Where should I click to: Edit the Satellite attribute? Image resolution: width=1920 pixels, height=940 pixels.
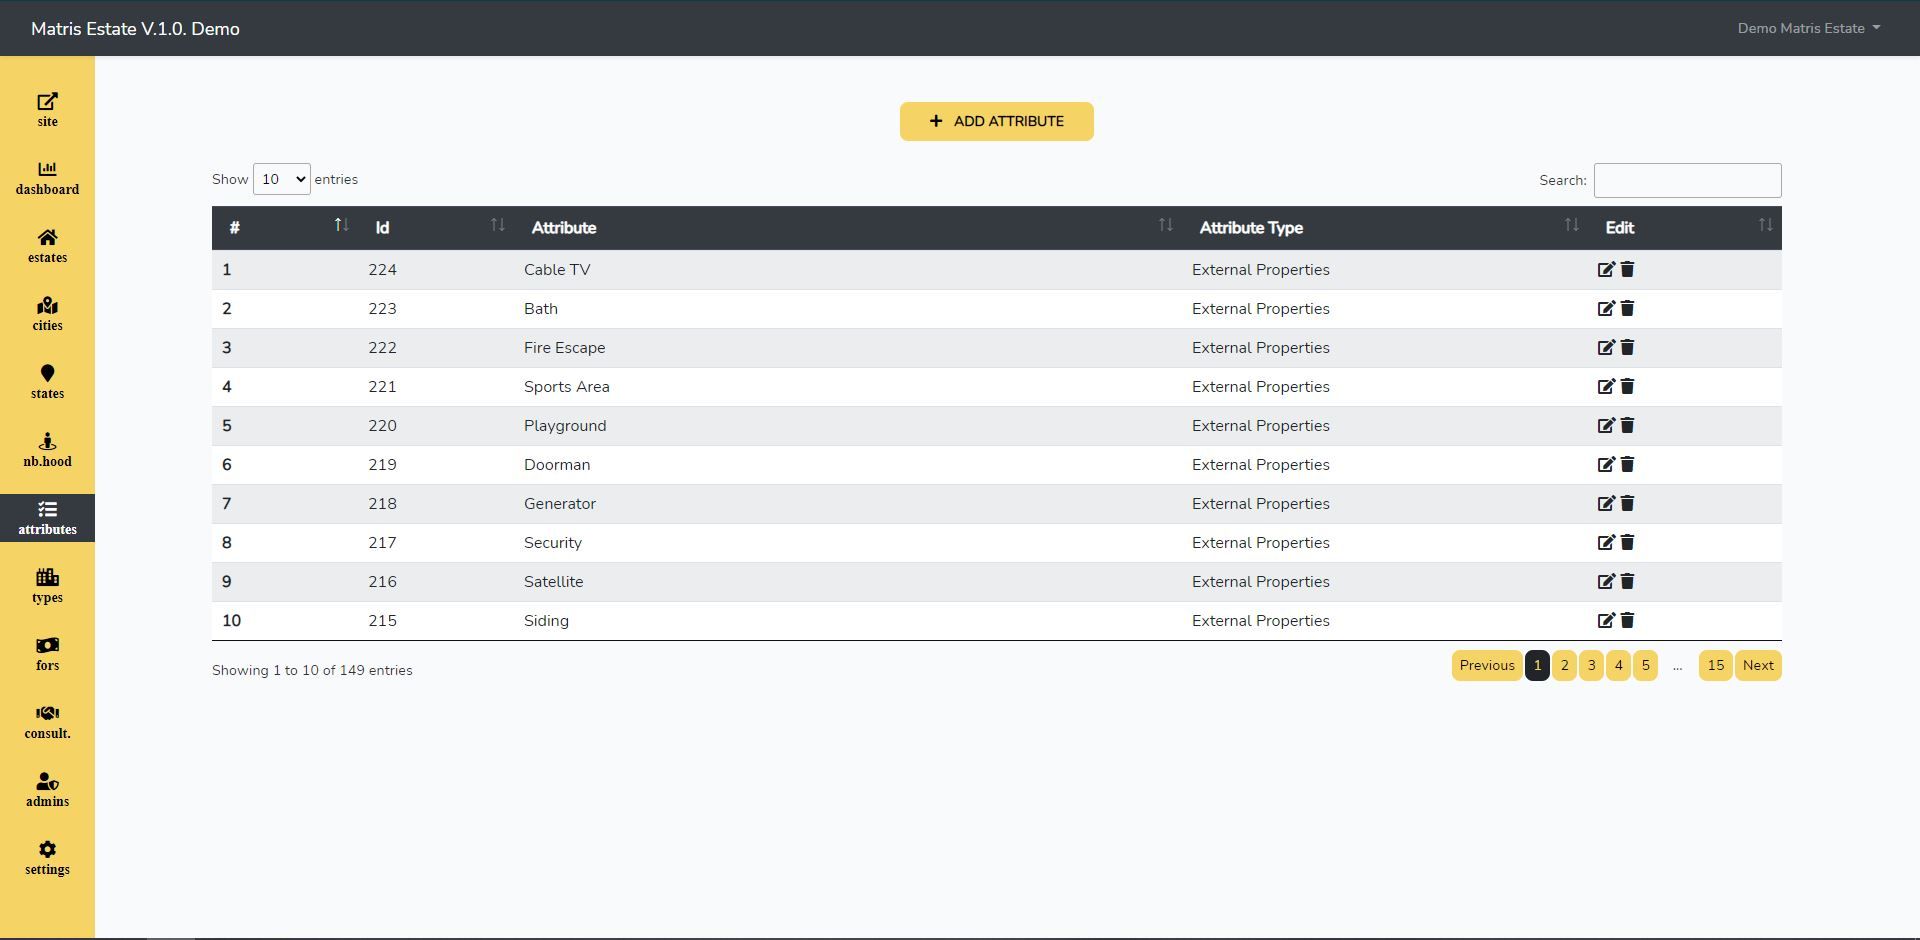tap(1606, 582)
